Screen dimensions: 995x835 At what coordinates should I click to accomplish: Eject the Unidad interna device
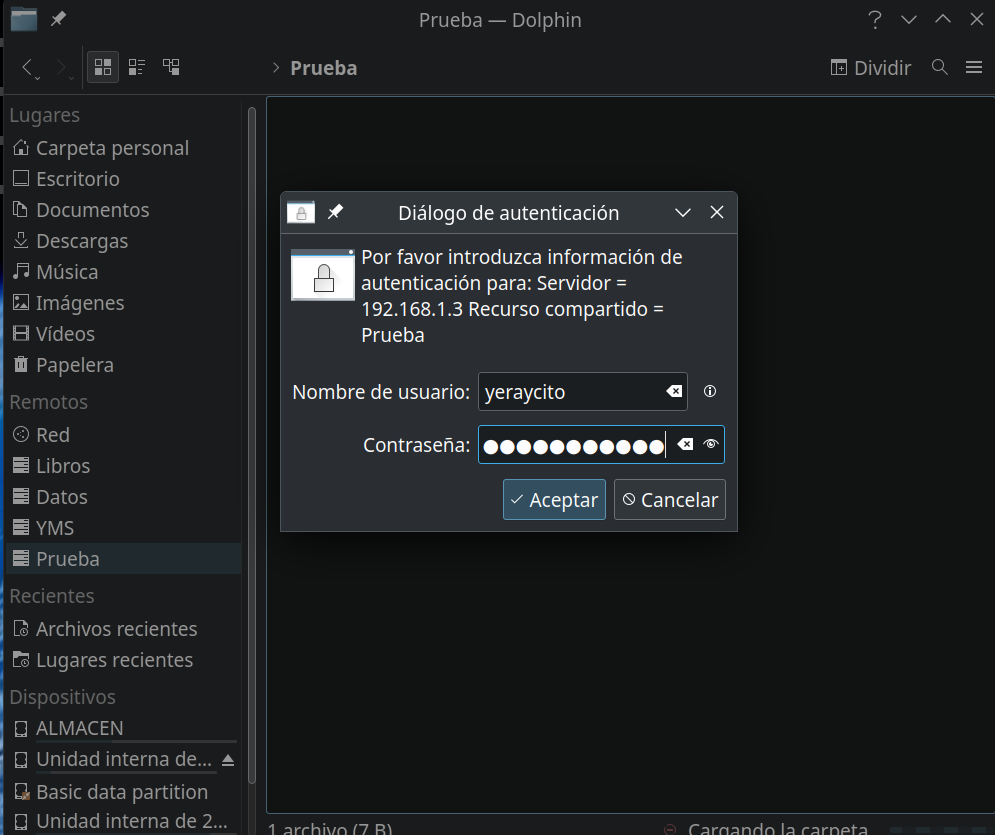coord(228,760)
